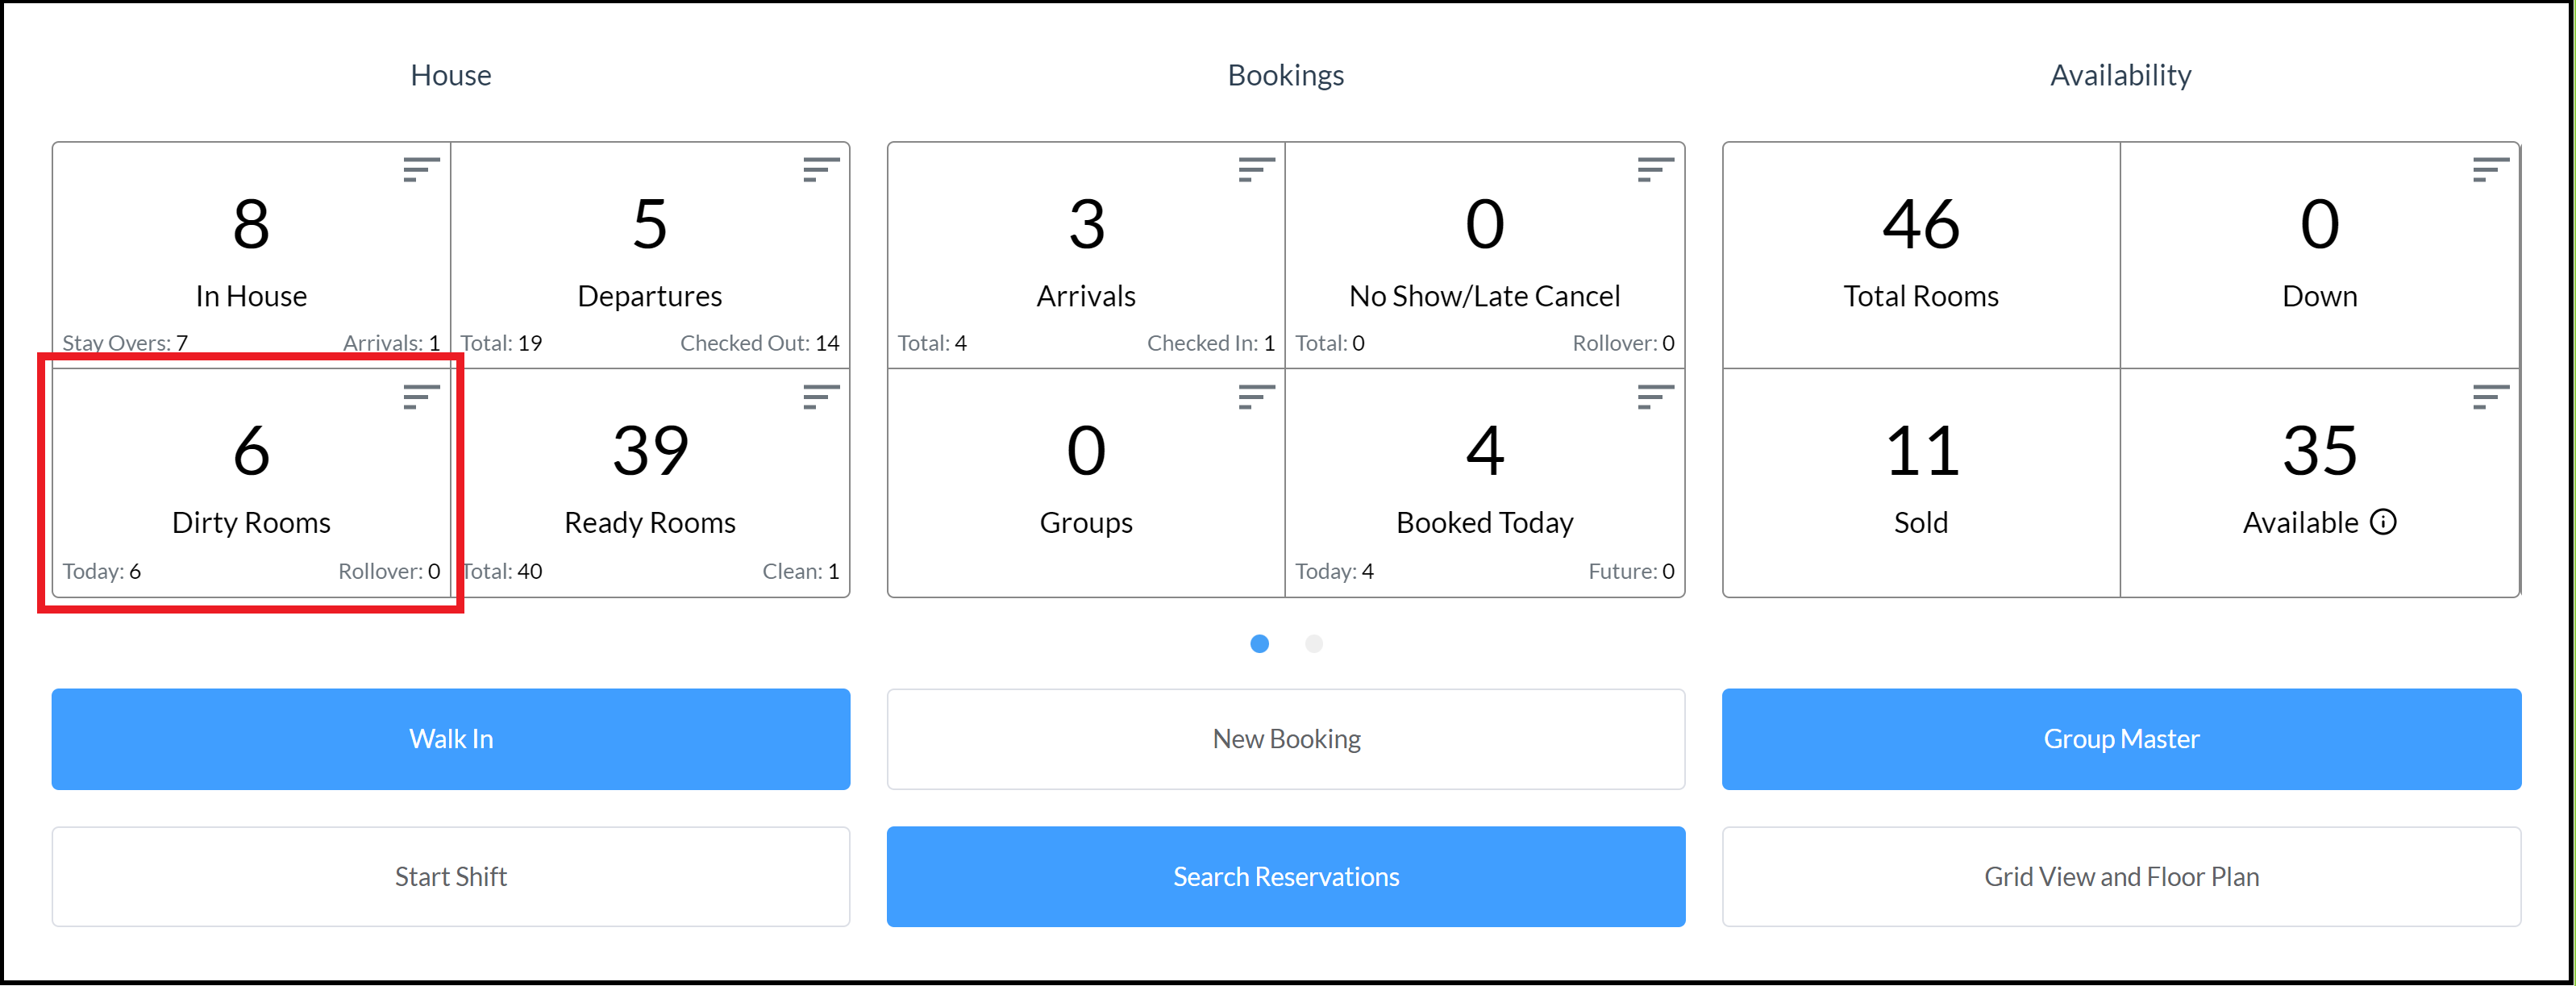Open Search Reservations

coord(1286,877)
